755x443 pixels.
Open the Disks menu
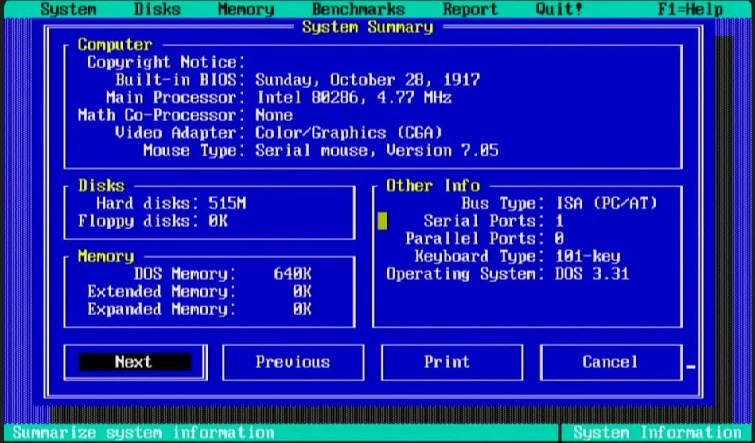[157, 9]
